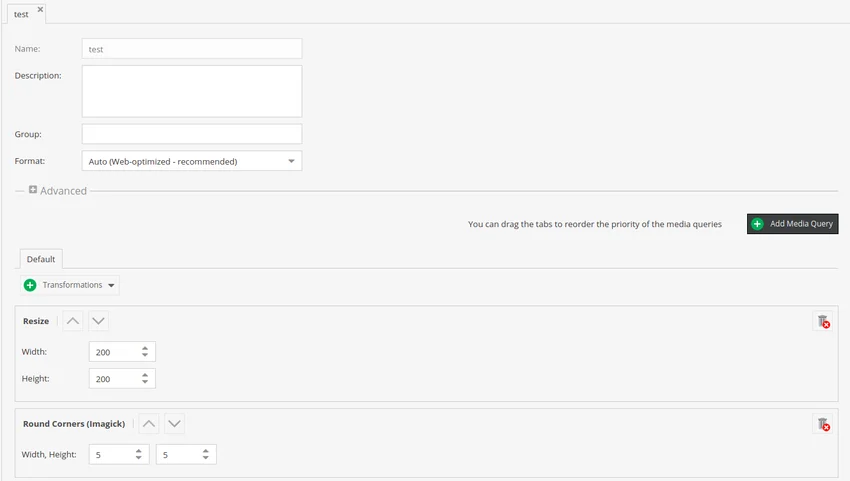Screen dimensions: 850x481
Task: Select the Default media query tab
Action: click(x=41, y=259)
